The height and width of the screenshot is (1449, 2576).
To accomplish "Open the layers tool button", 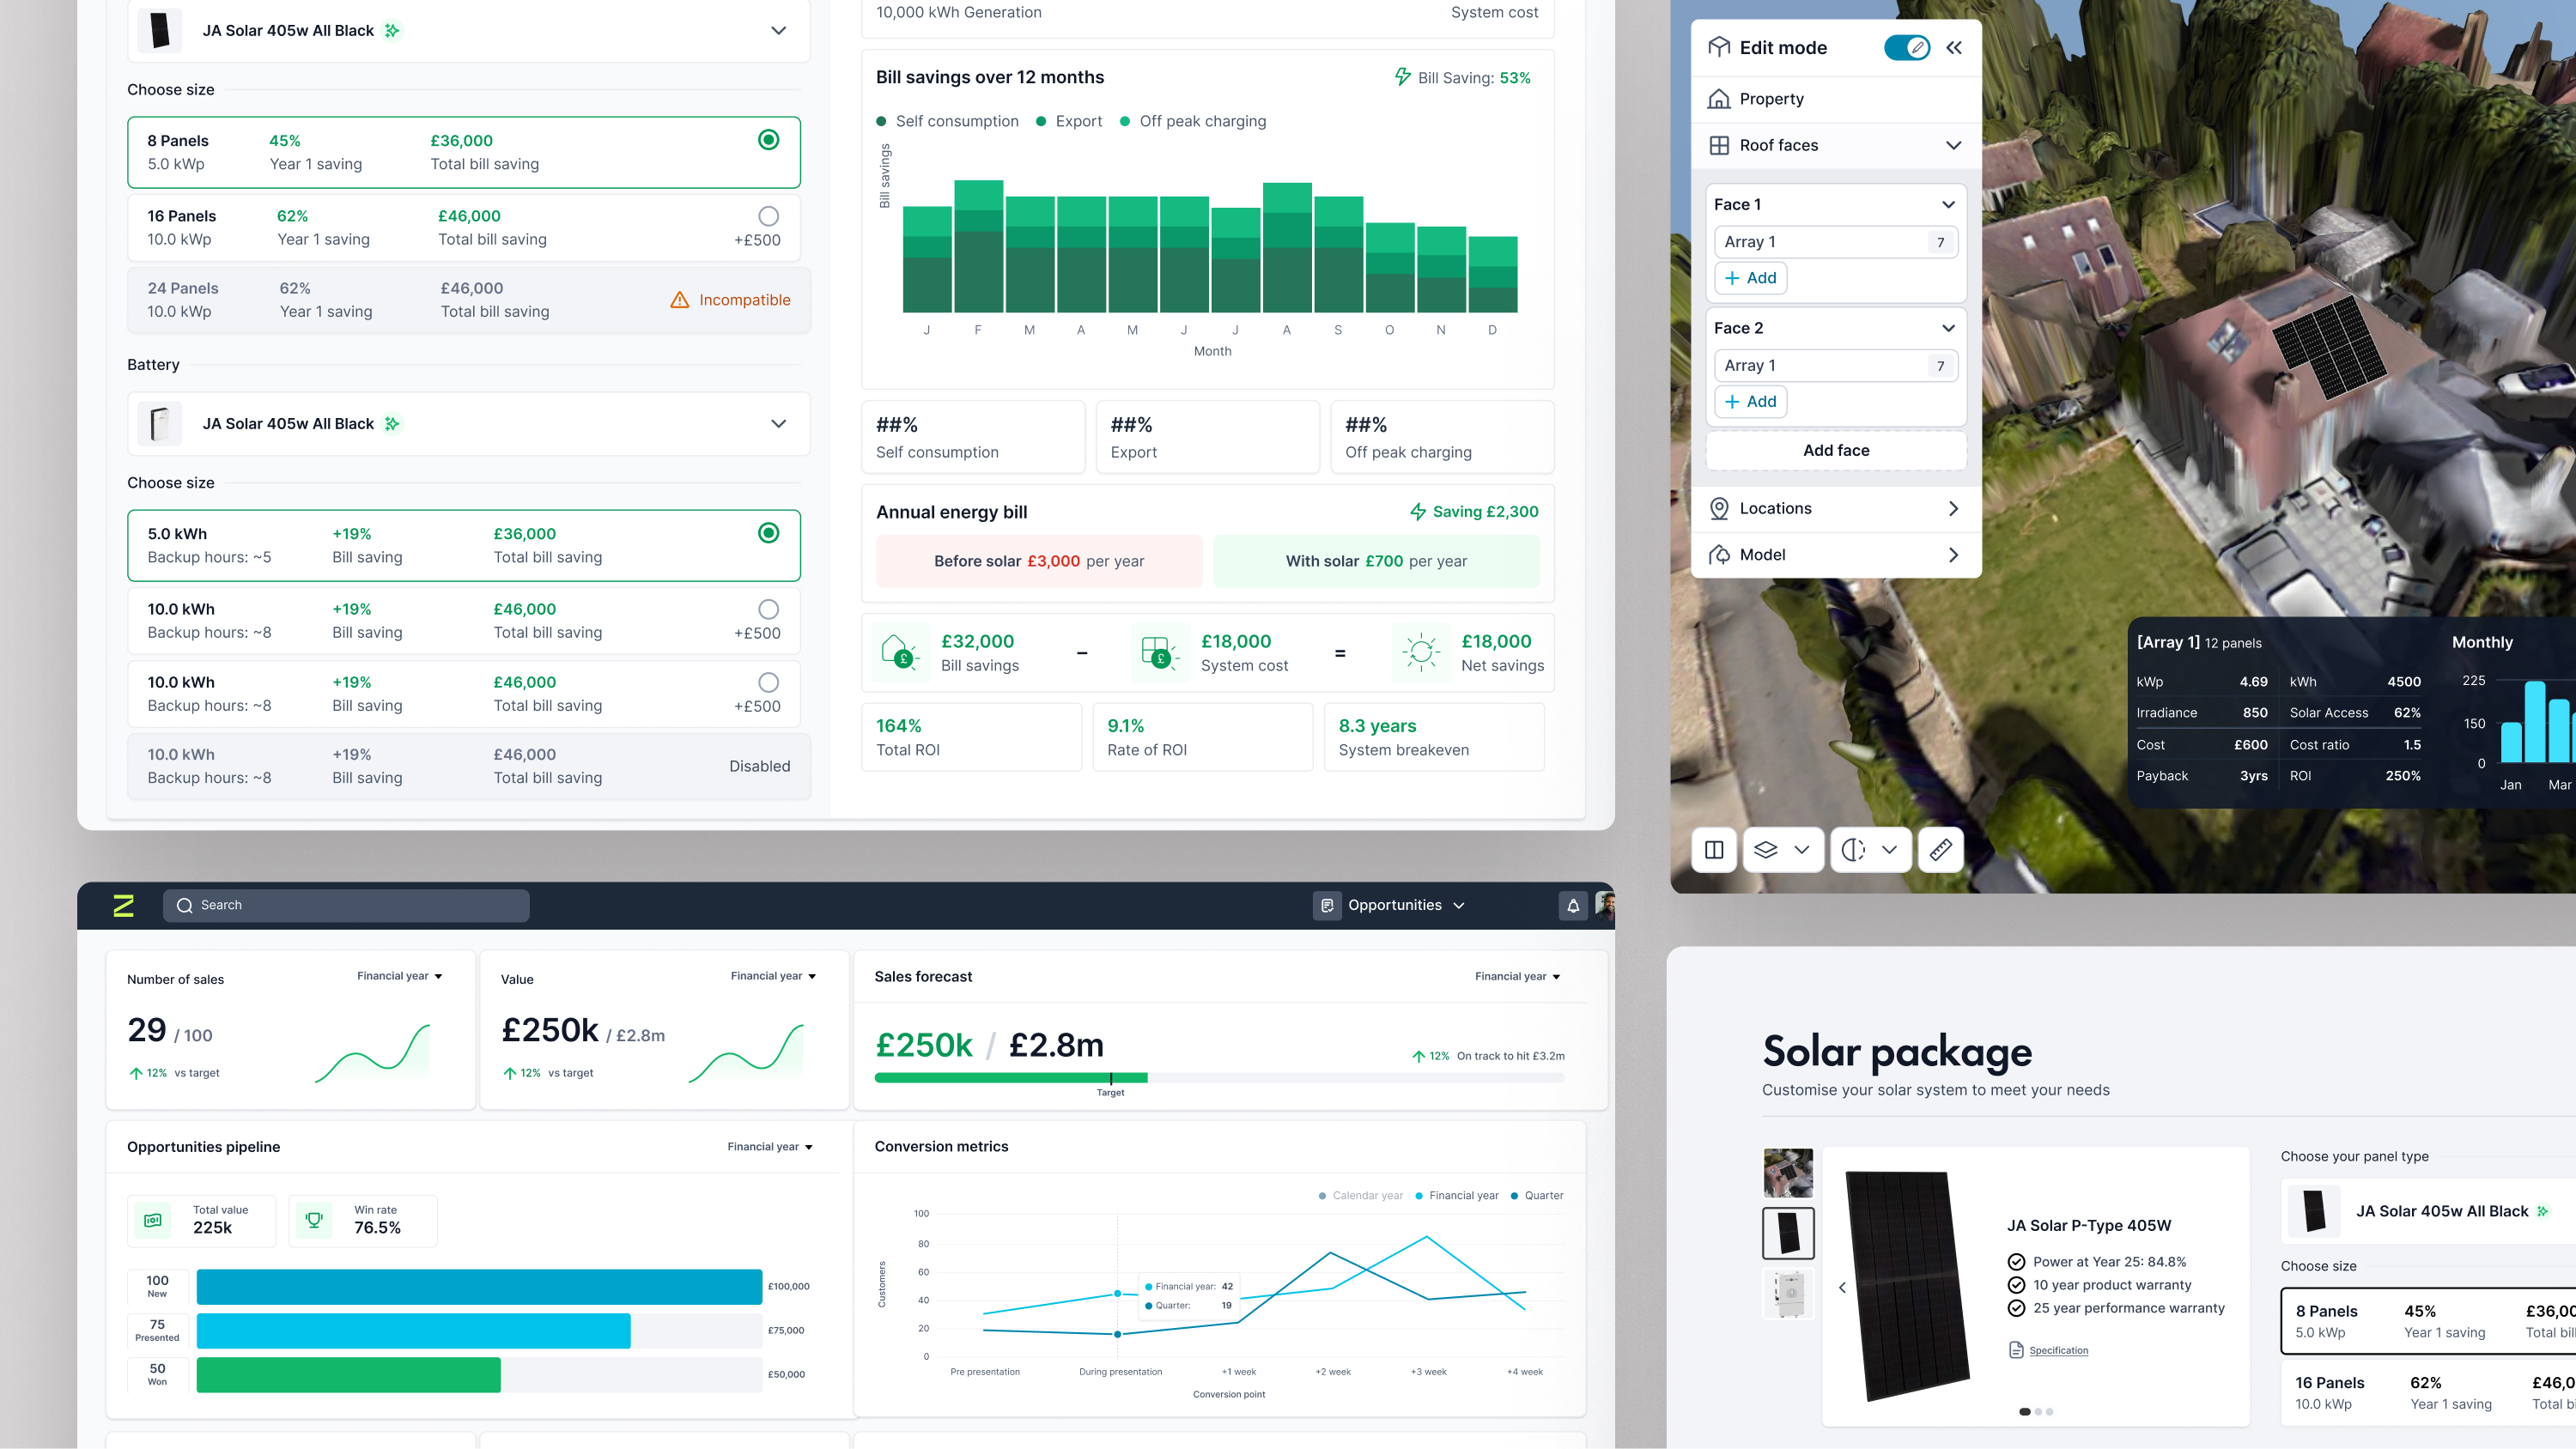I will (x=1783, y=849).
